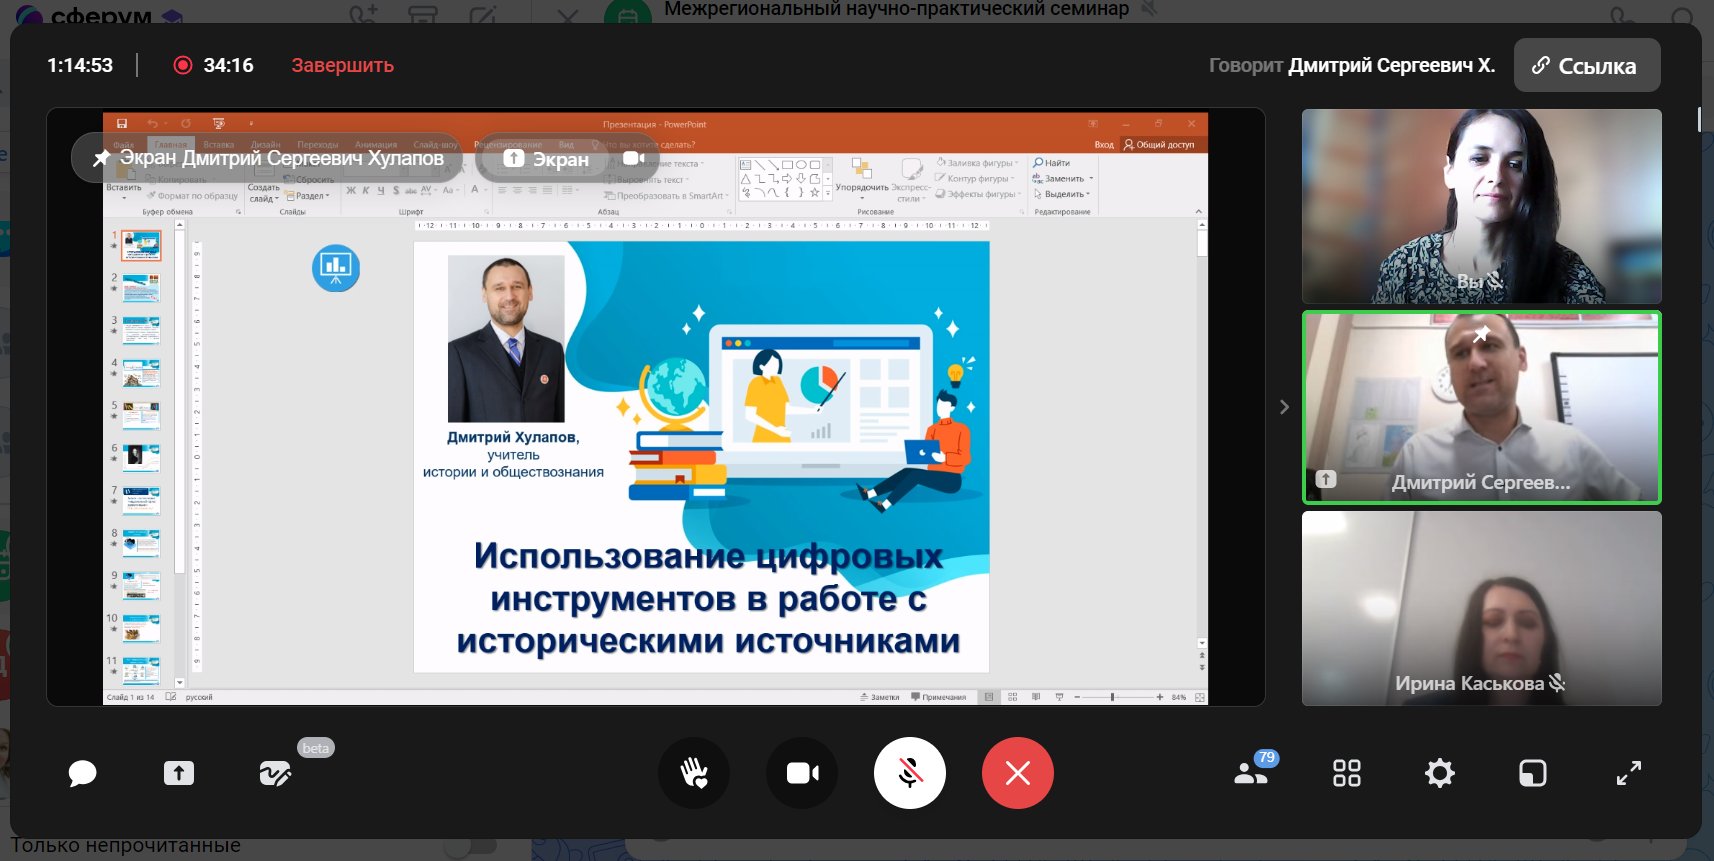Click the slide panel vertical scrollbar
The width and height of the screenshot is (1714, 861).
[x=180, y=455]
